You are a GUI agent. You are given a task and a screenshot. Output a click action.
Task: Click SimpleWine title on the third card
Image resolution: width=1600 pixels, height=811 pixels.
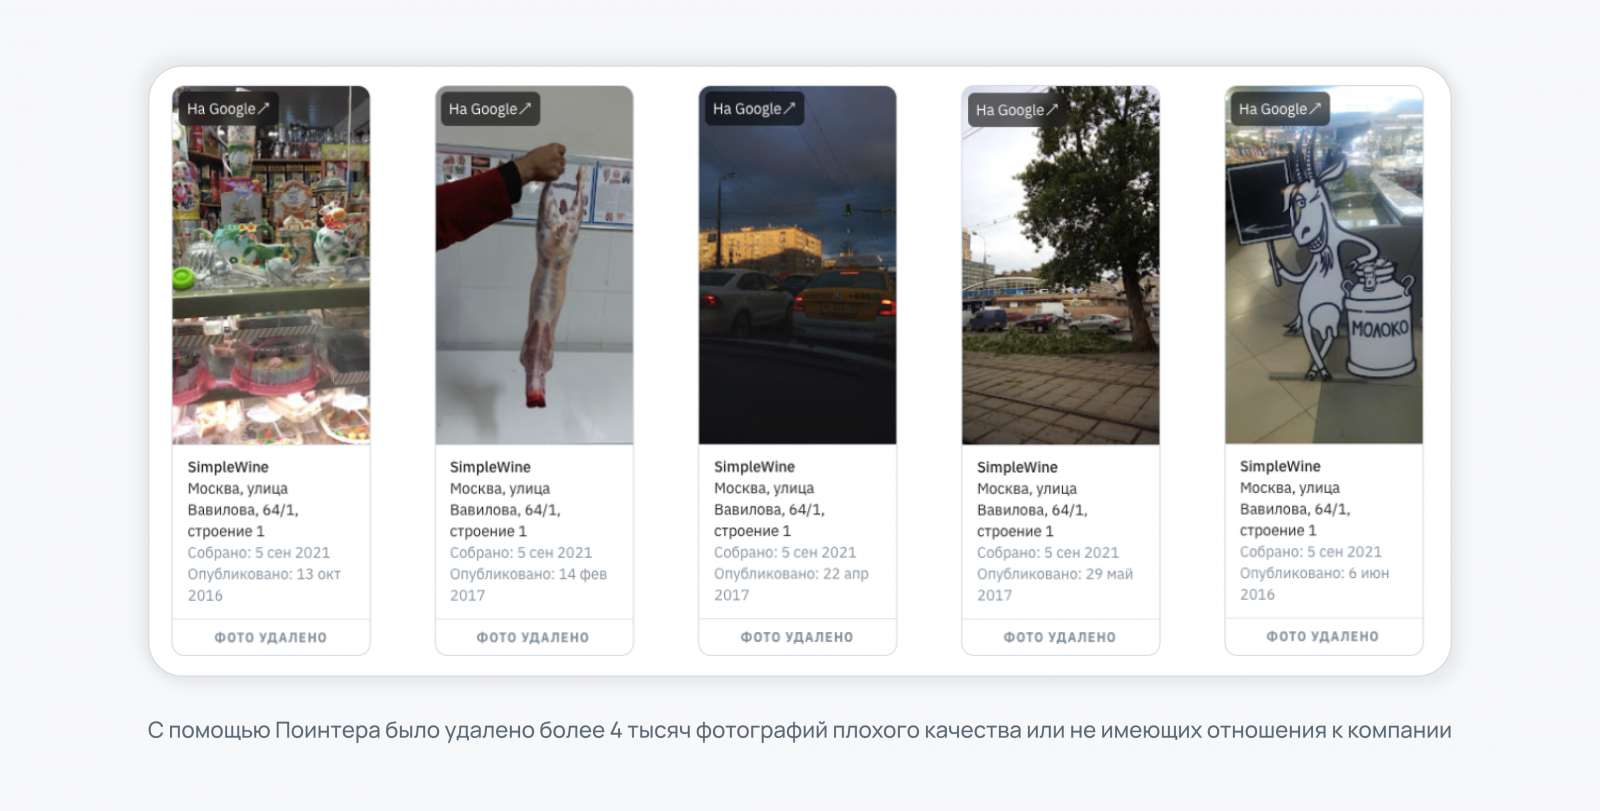tap(754, 467)
